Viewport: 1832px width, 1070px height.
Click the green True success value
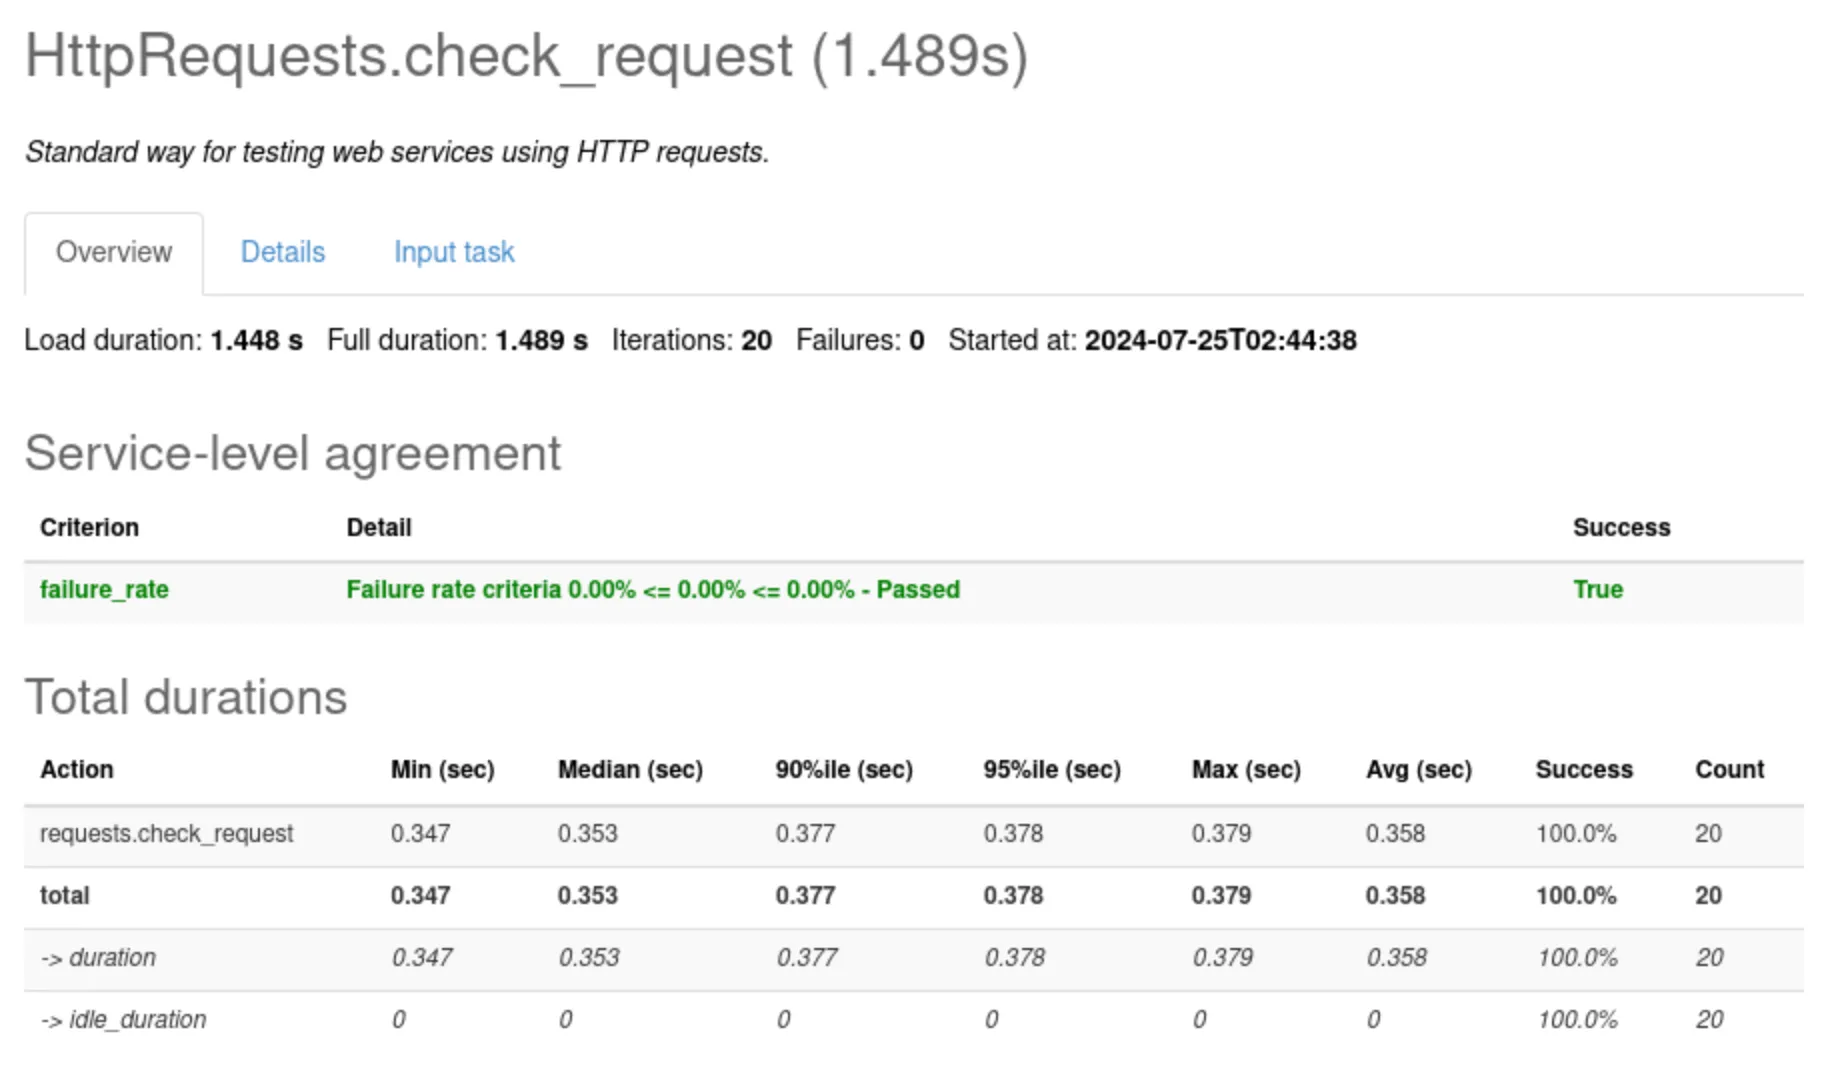click(1597, 589)
